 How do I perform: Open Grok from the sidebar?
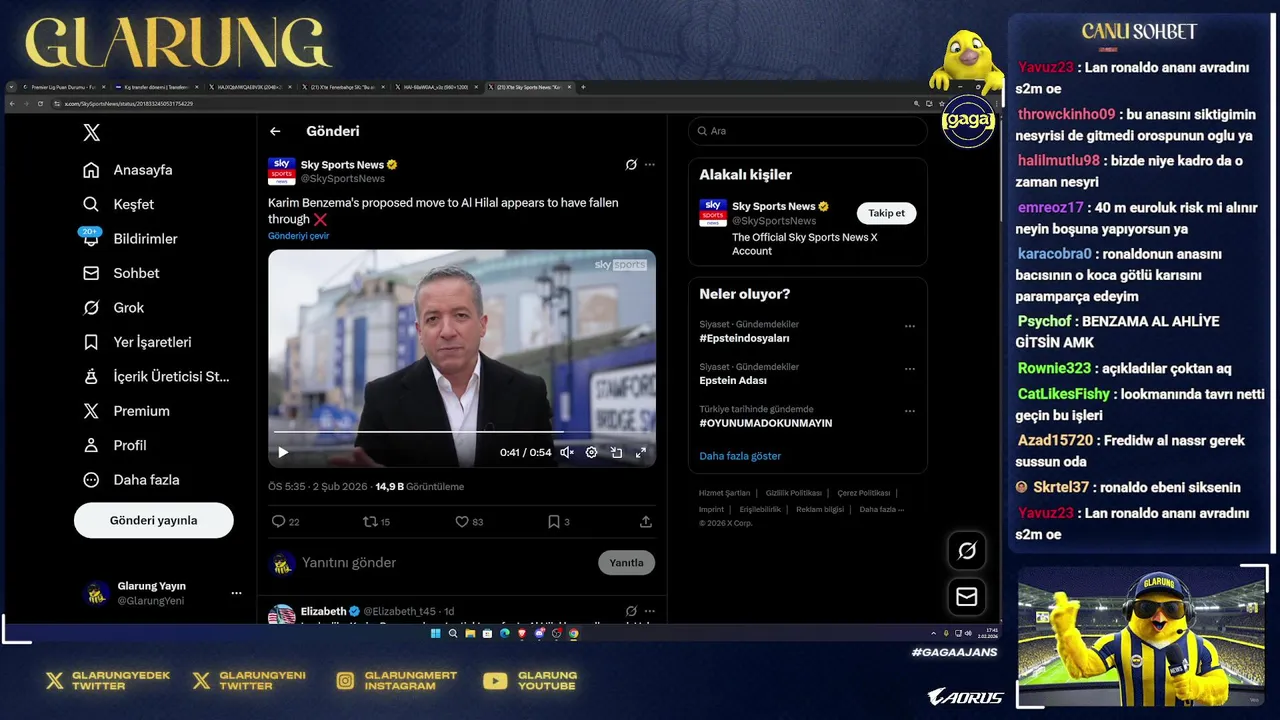[x=114, y=307]
